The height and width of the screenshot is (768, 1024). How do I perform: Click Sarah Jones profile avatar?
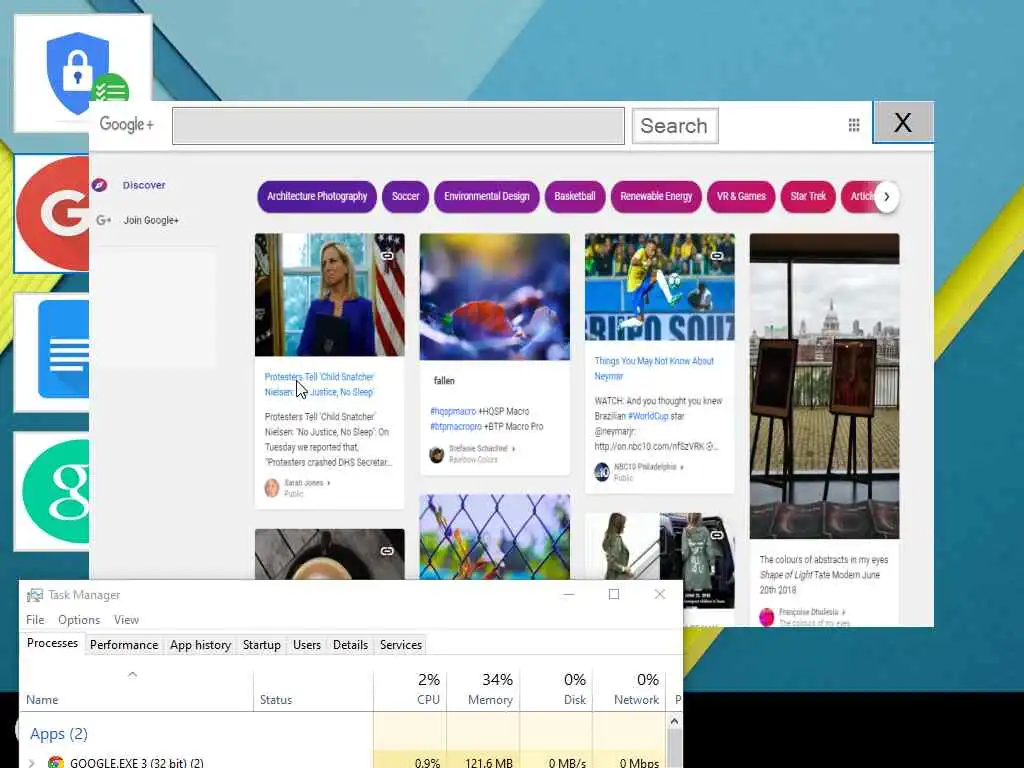point(272,488)
